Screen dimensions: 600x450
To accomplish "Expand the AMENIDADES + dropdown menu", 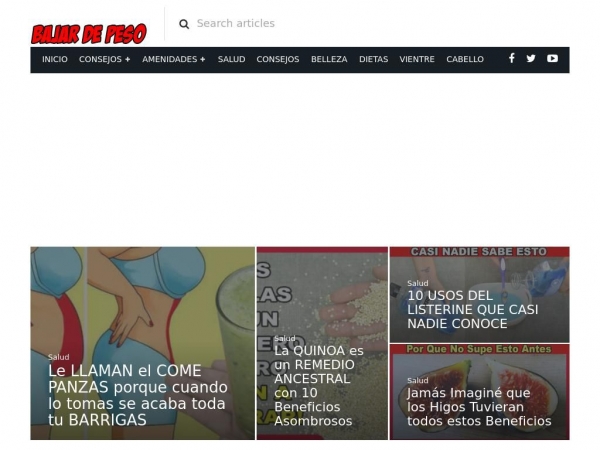I will 174,59.
